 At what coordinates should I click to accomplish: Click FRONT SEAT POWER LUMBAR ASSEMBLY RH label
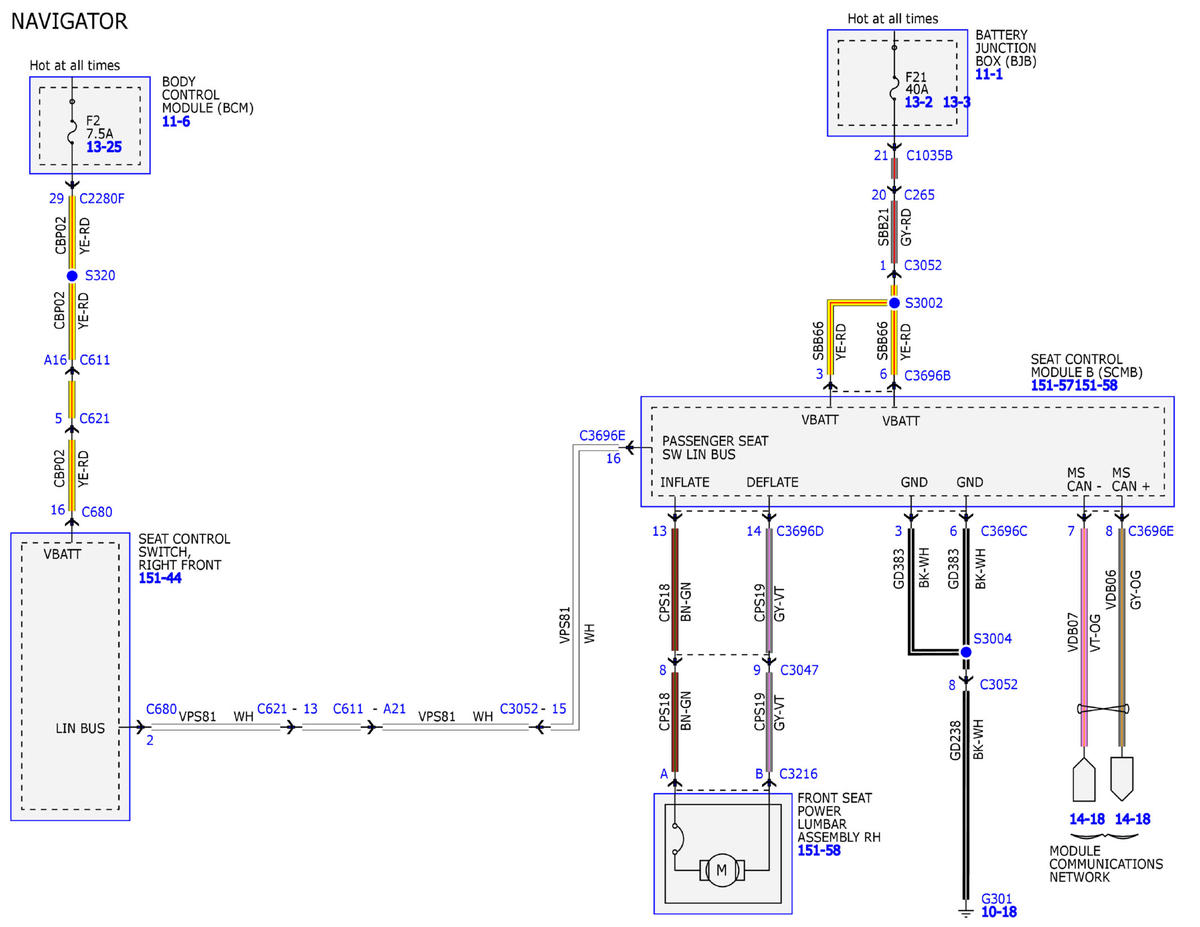[x=840, y=817]
